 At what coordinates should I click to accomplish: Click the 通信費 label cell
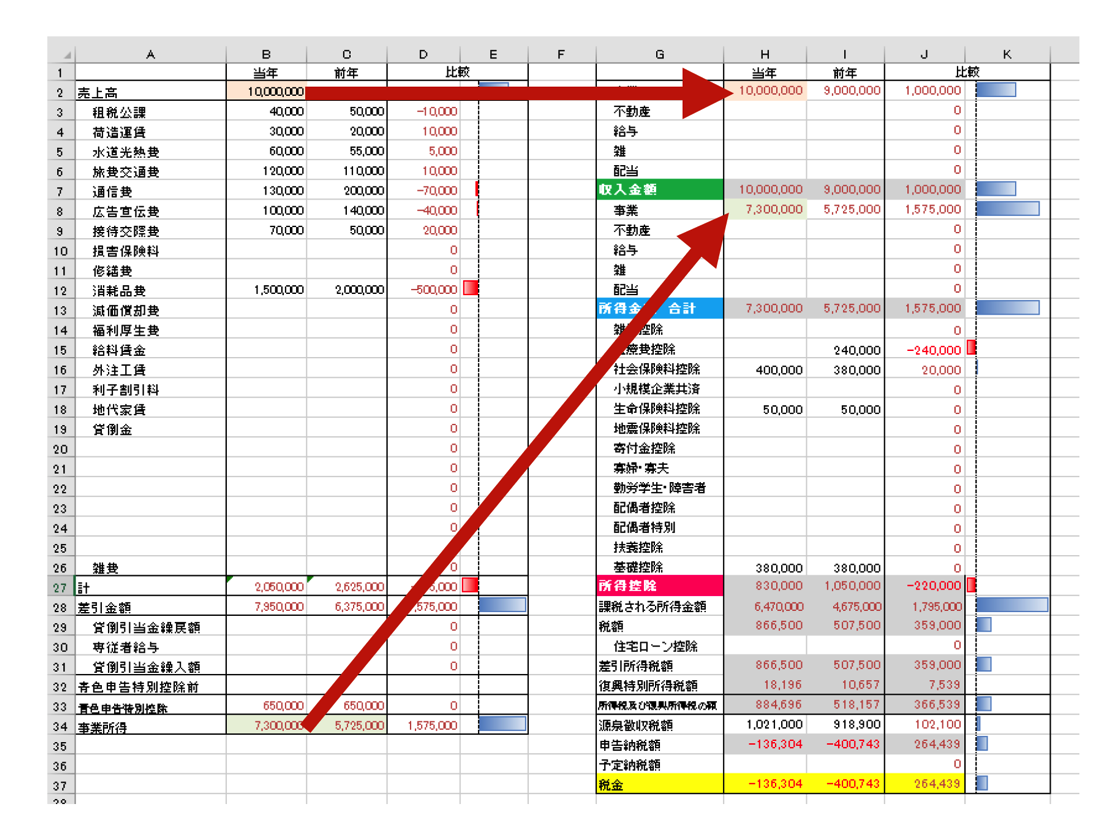(x=151, y=191)
